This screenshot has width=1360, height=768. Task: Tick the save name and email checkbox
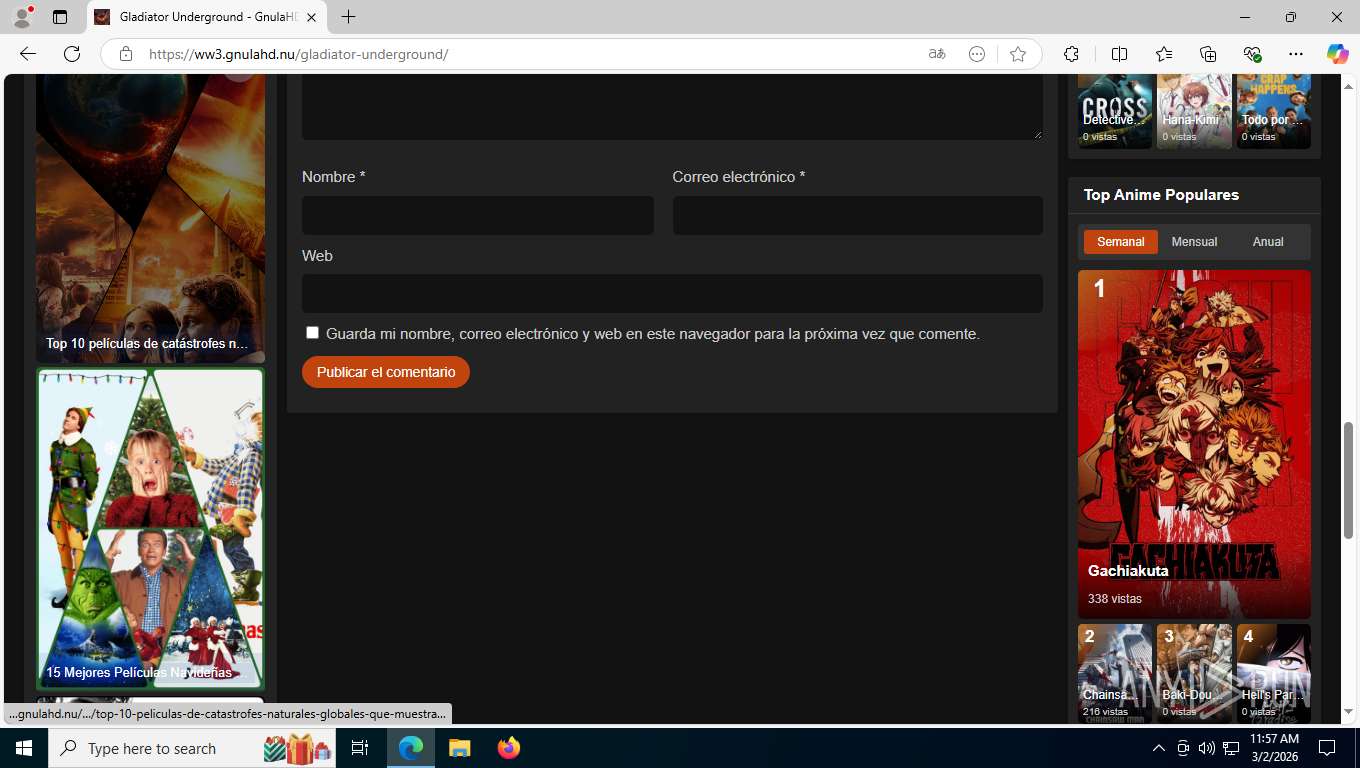312,333
